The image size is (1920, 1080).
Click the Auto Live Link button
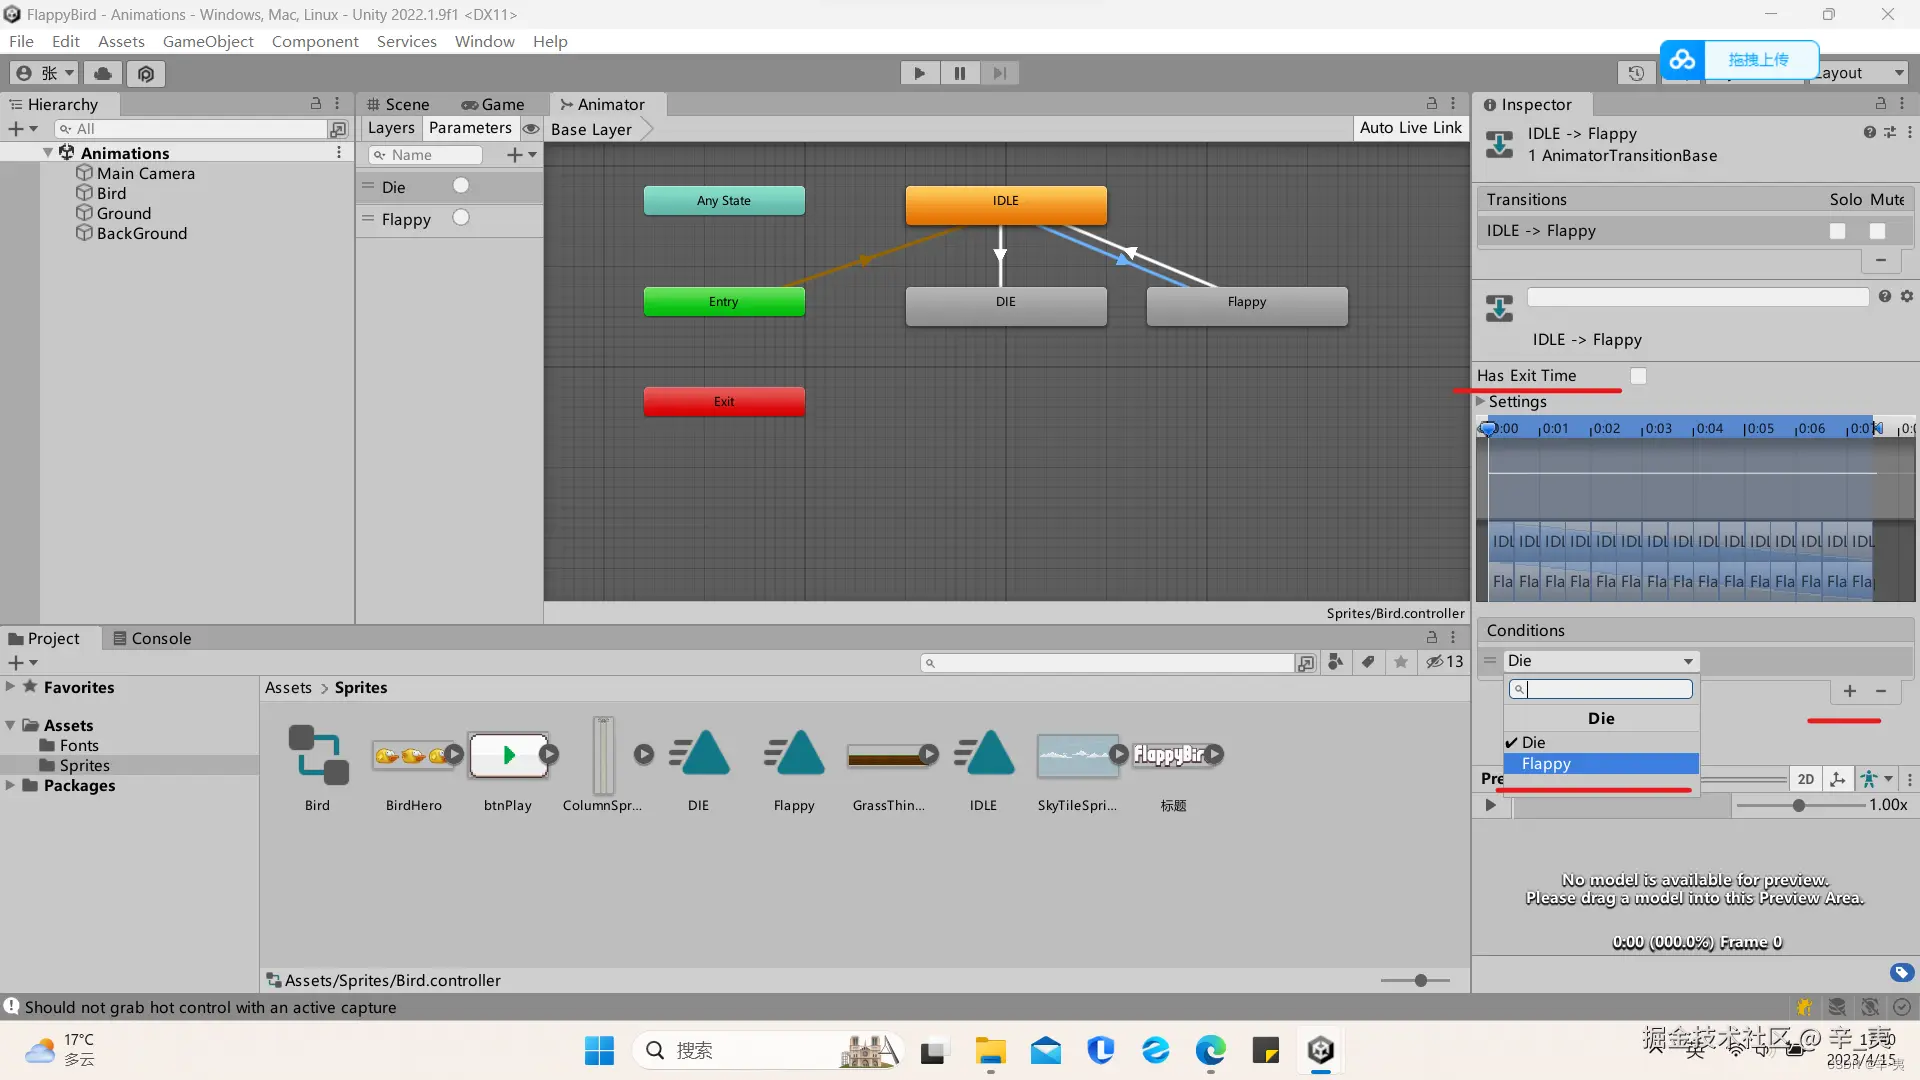pyautogui.click(x=1410, y=128)
